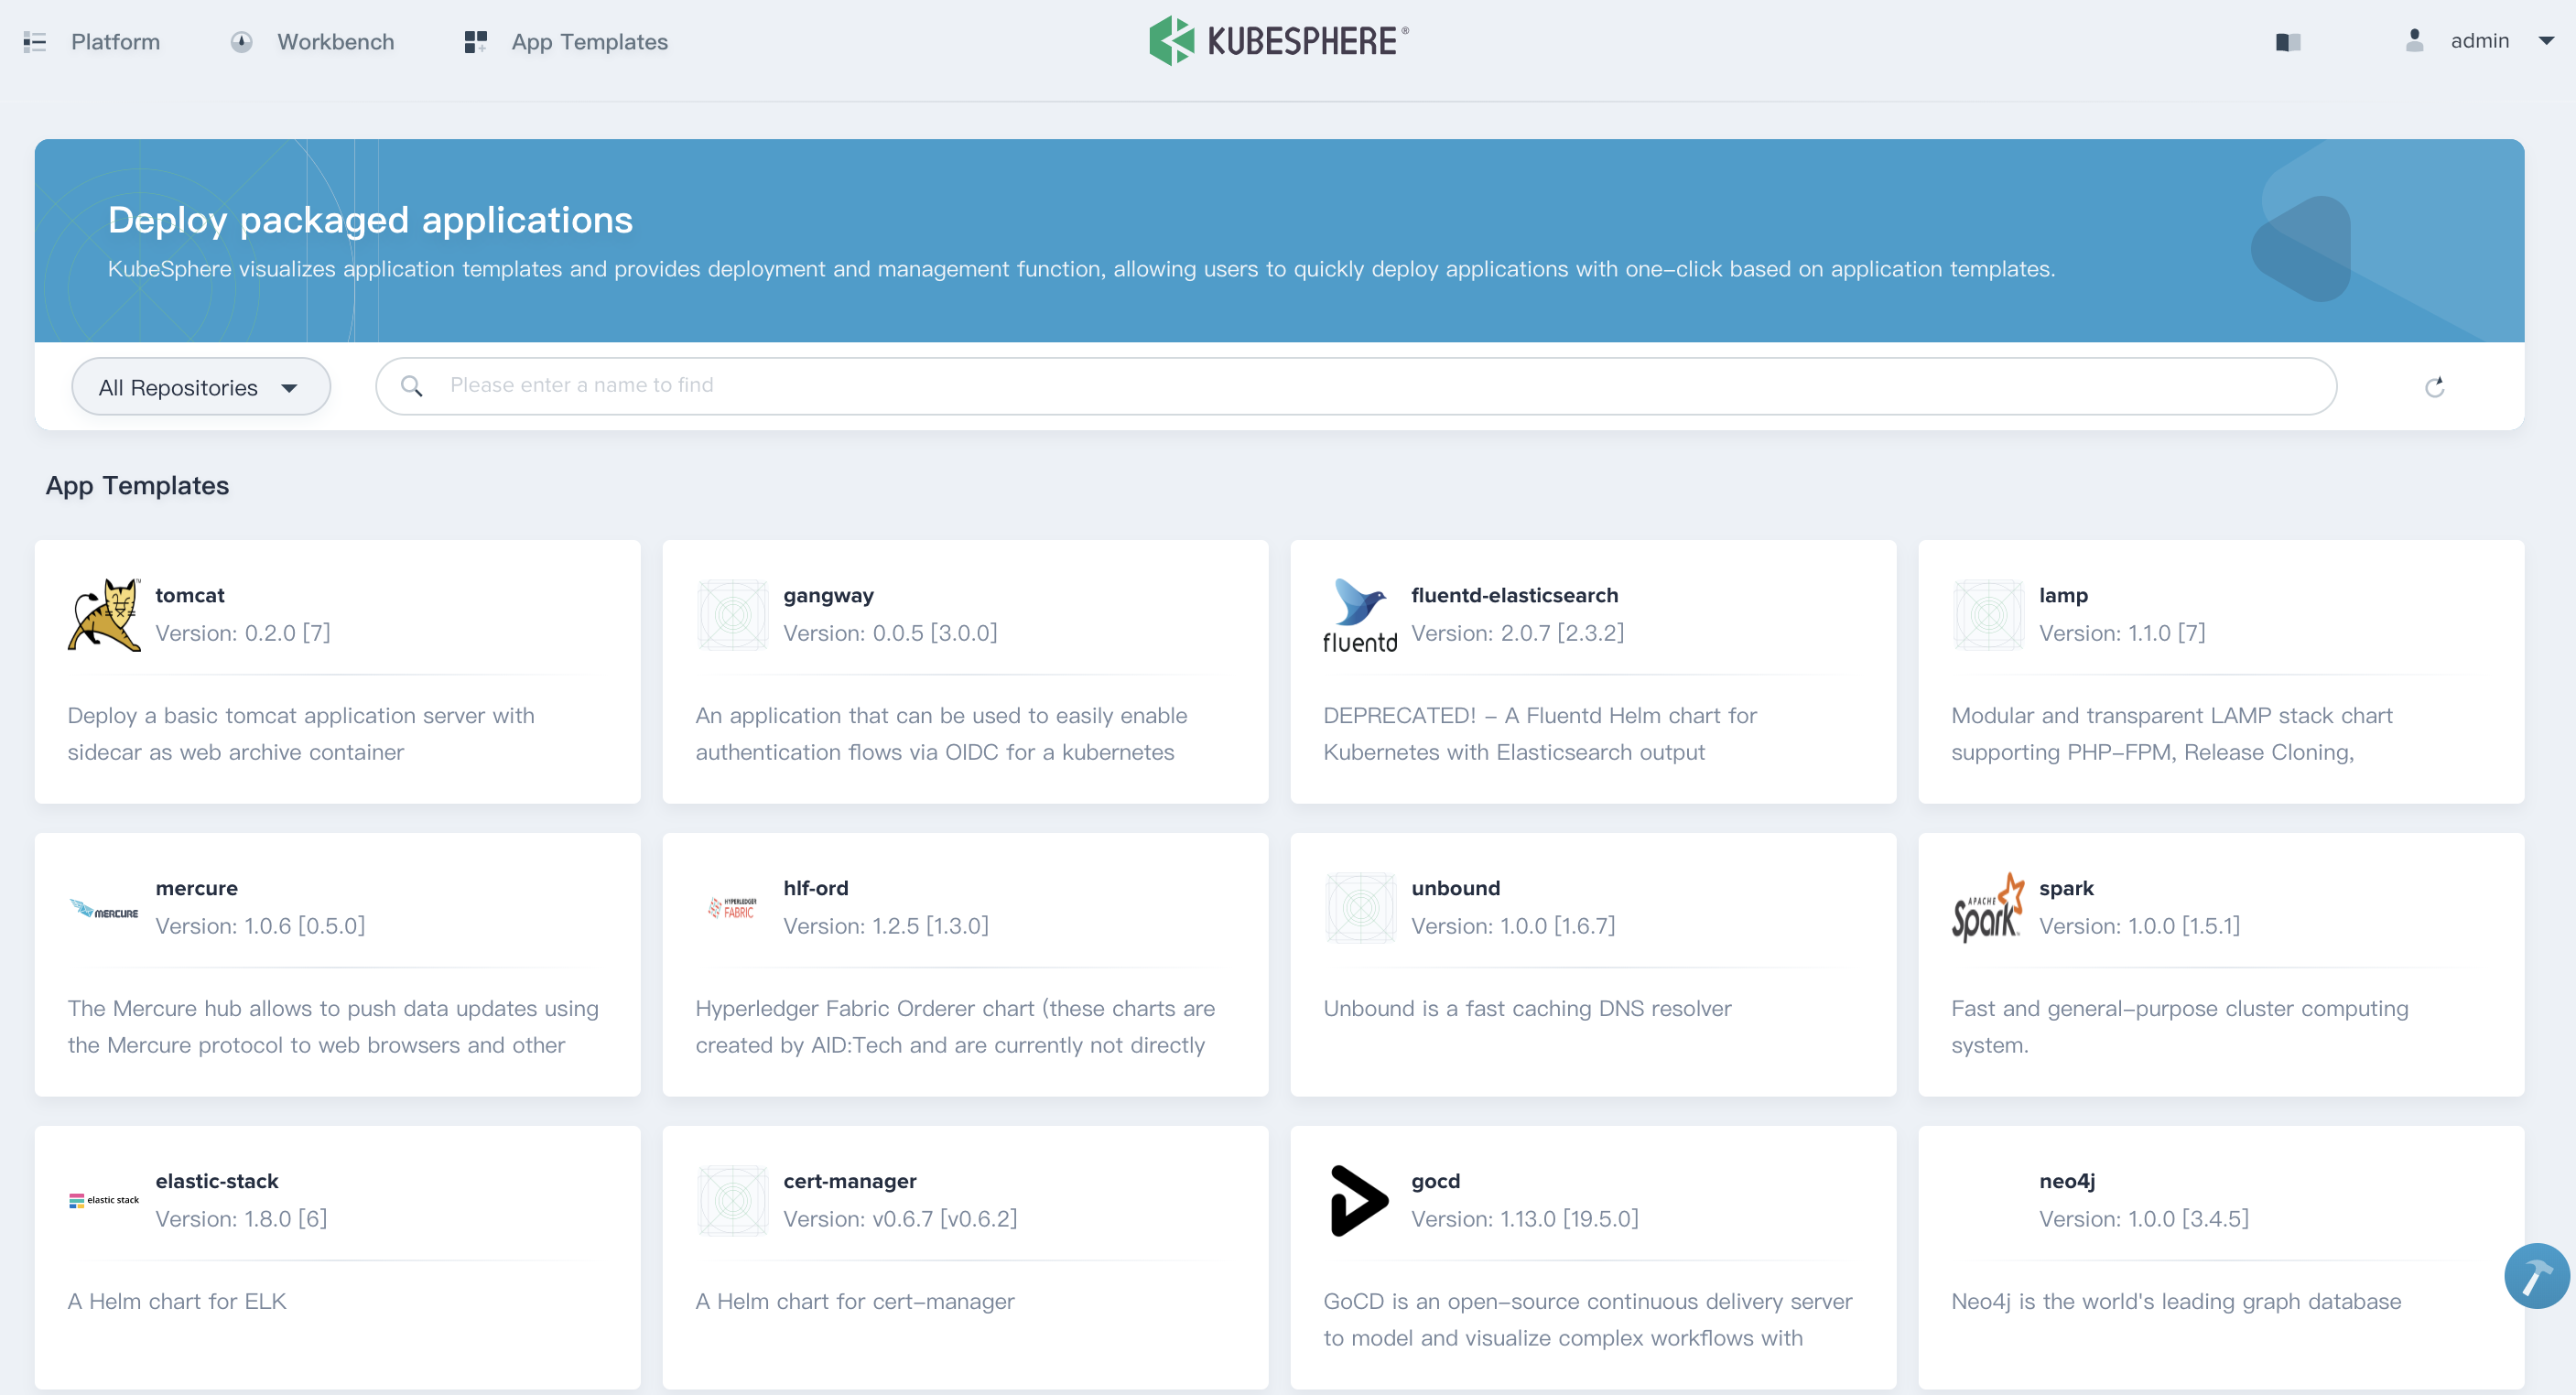Open the cert-manager app template title
The image size is (2576, 1395).
850,1181
